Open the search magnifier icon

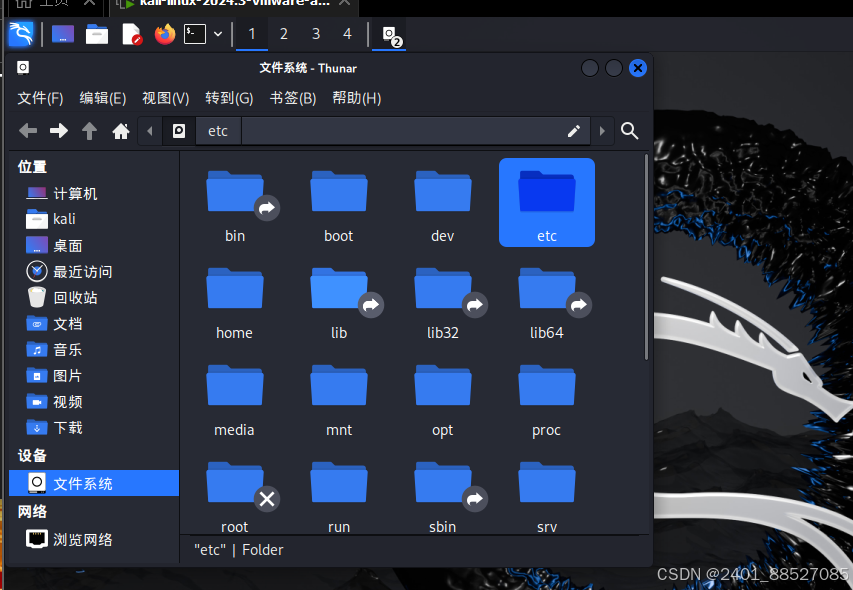point(629,131)
